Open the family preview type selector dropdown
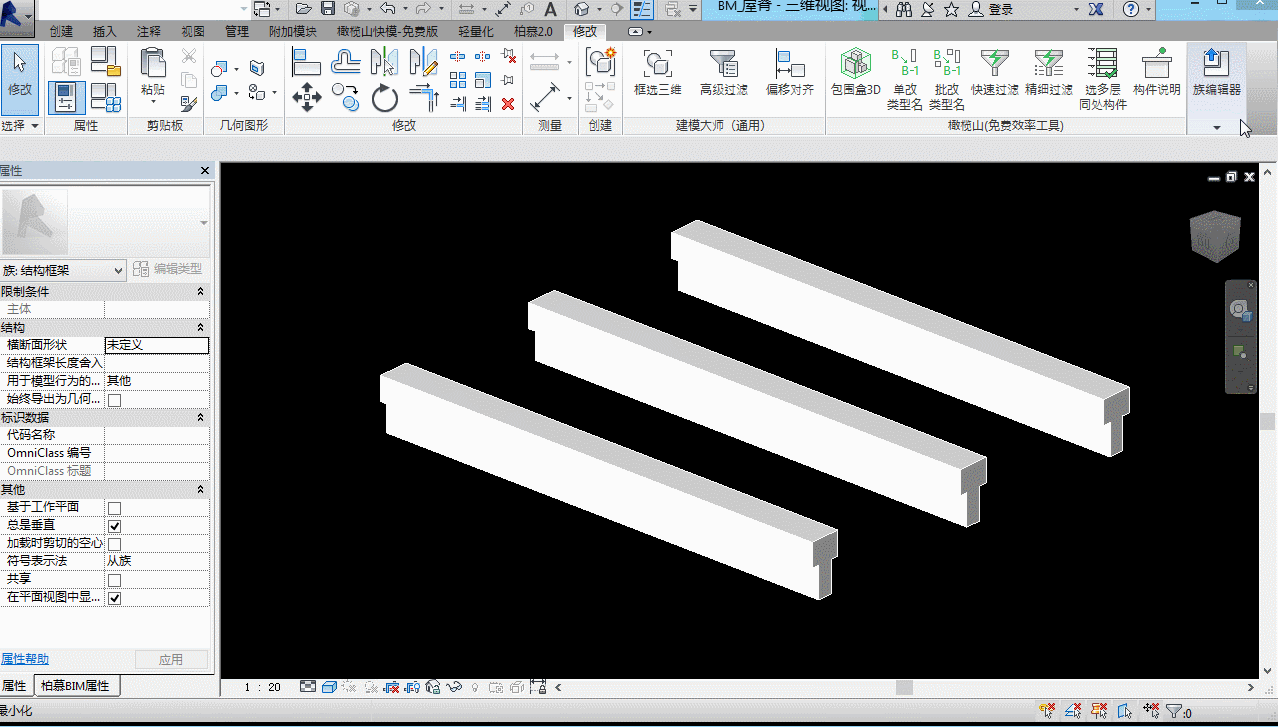 point(204,222)
